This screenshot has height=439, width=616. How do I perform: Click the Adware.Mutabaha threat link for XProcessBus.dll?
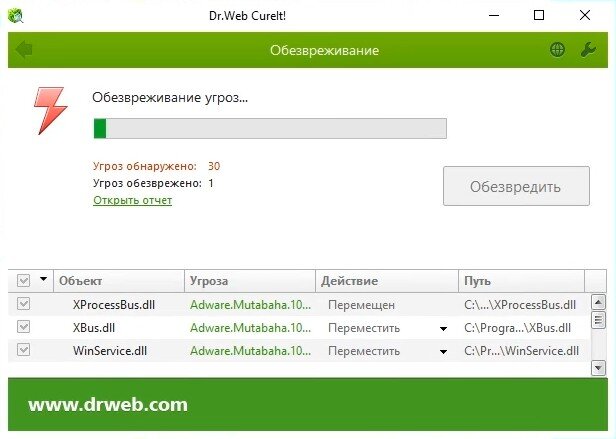point(250,305)
